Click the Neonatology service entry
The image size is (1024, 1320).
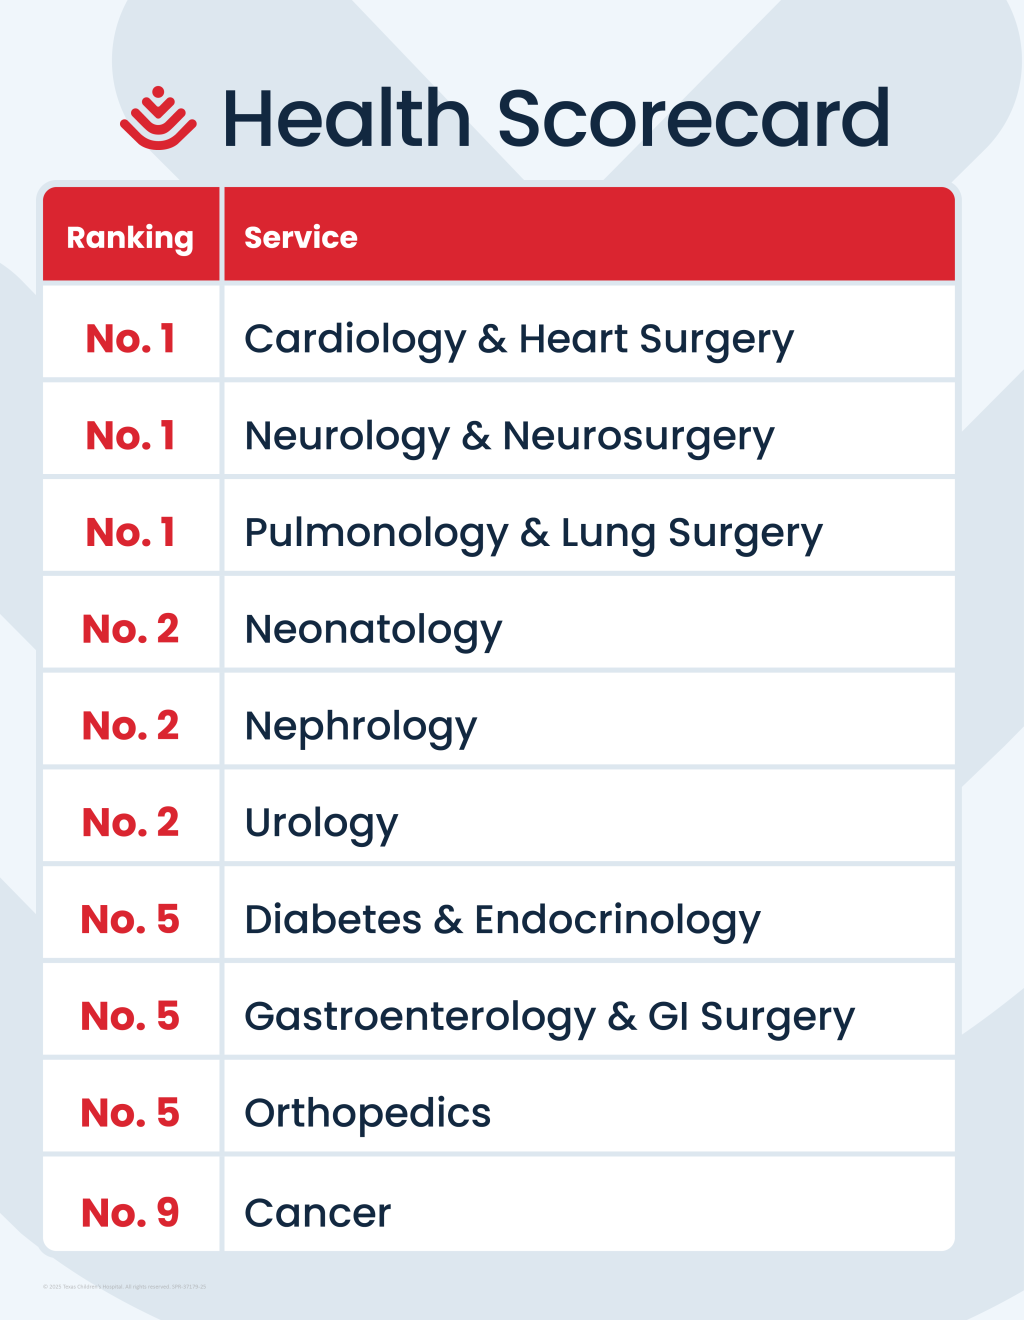click(373, 630)
